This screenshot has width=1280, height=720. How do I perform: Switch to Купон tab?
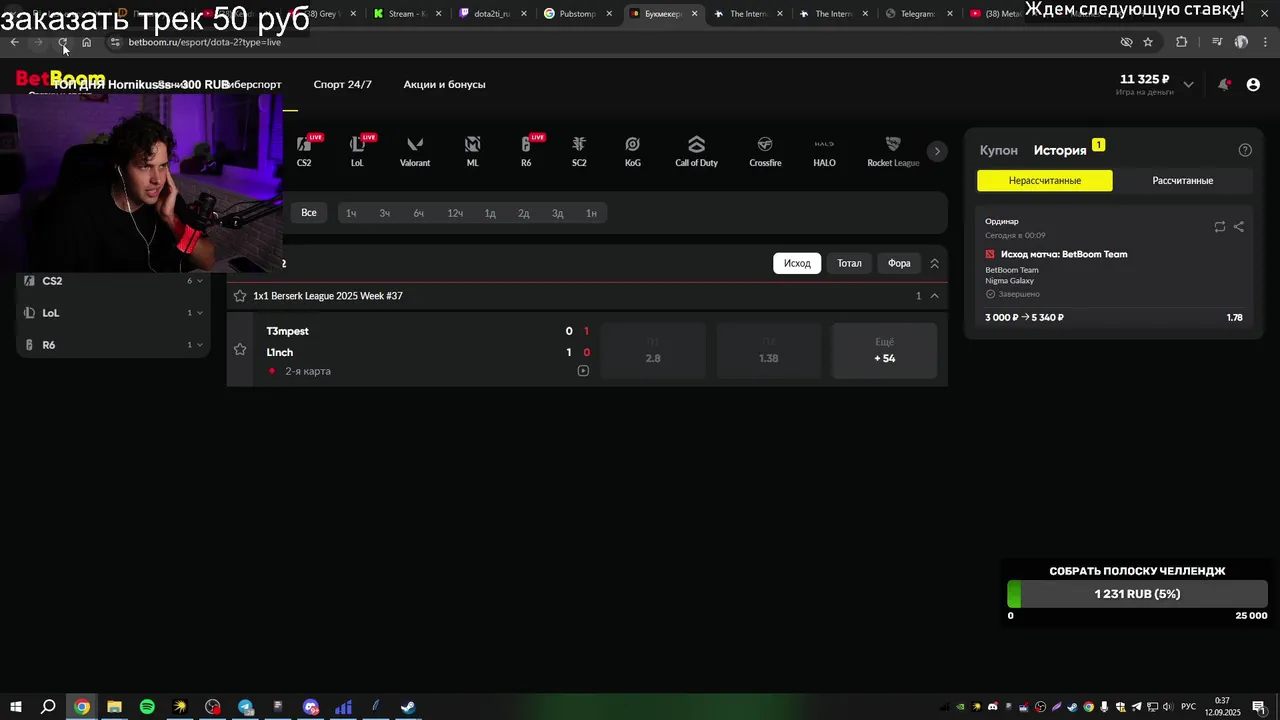[x=998, y=150]
